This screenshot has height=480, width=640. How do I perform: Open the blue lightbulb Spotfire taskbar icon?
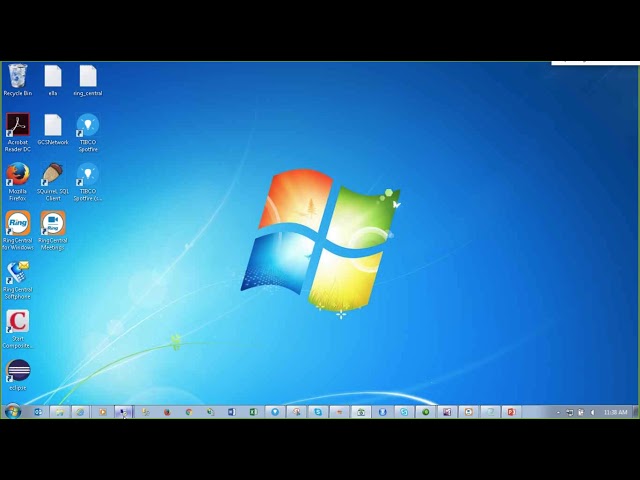(x=275, y=412)
